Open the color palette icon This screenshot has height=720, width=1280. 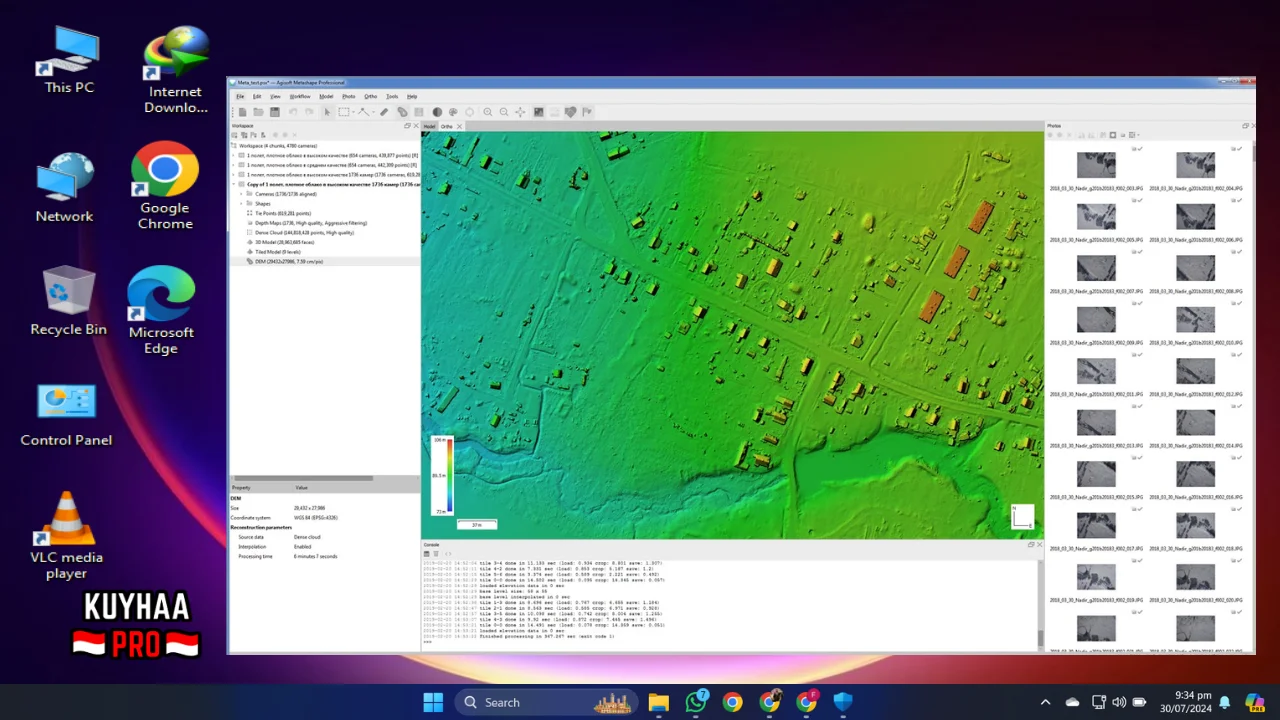pos(453,112)
